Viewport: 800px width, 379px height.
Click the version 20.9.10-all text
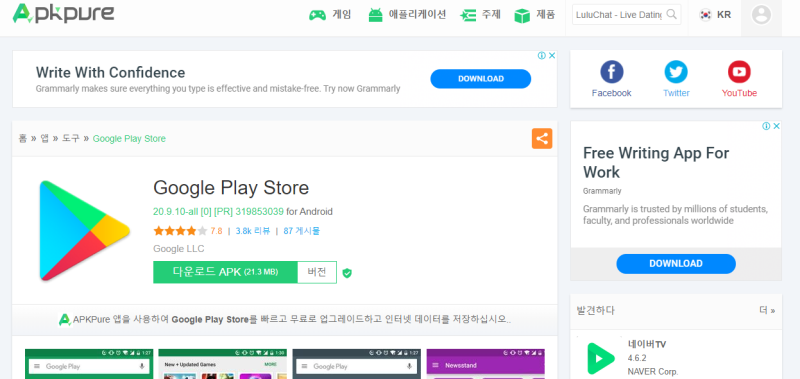click(218, 211)
